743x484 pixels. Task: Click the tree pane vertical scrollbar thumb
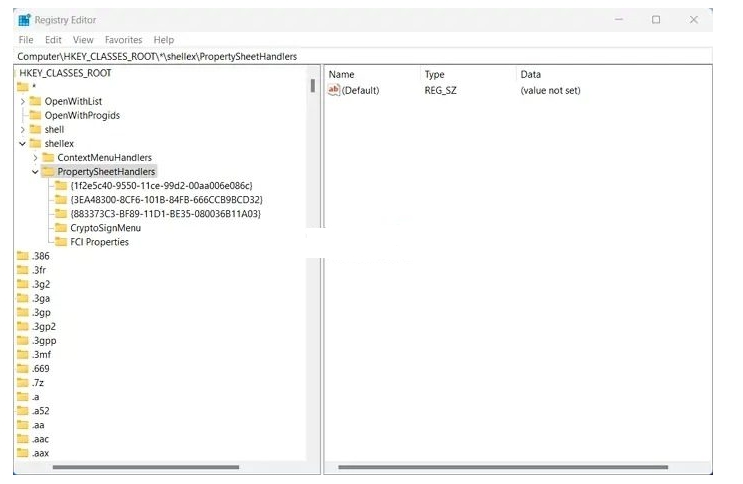coord(313,86)
